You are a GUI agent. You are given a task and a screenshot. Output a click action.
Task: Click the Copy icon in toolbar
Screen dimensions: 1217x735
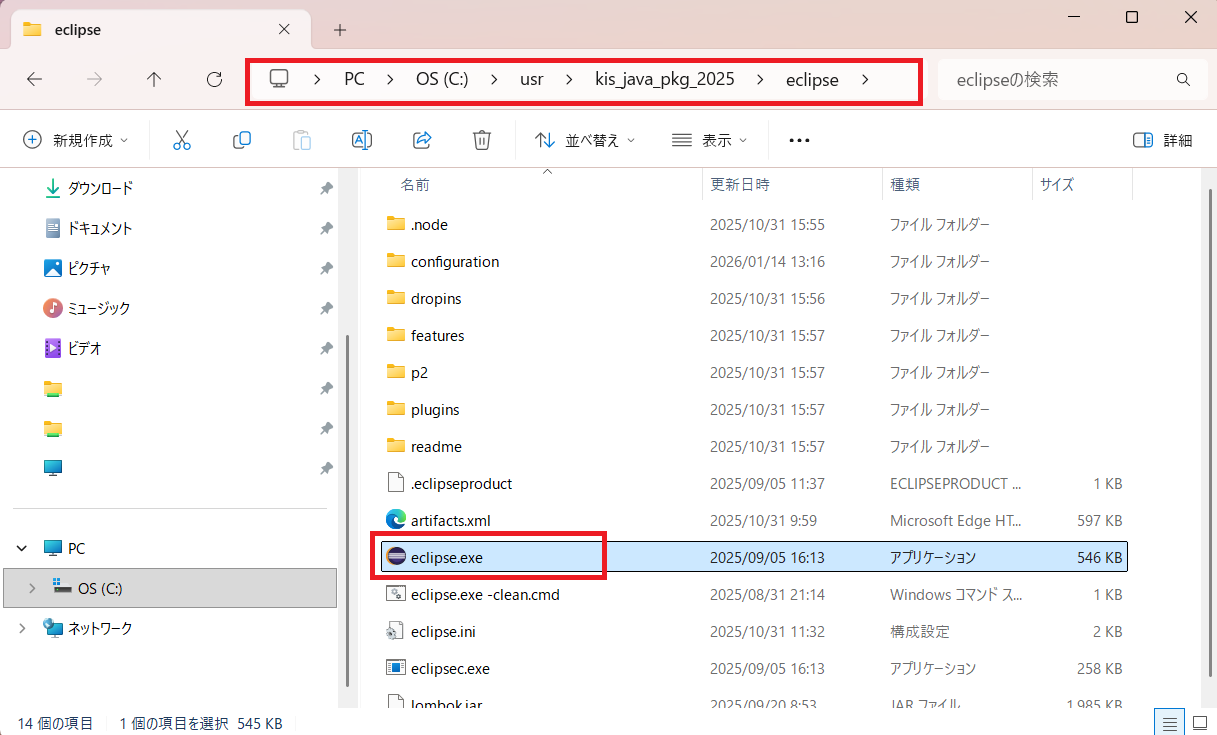pyautogui.click(x=241, y=140)
